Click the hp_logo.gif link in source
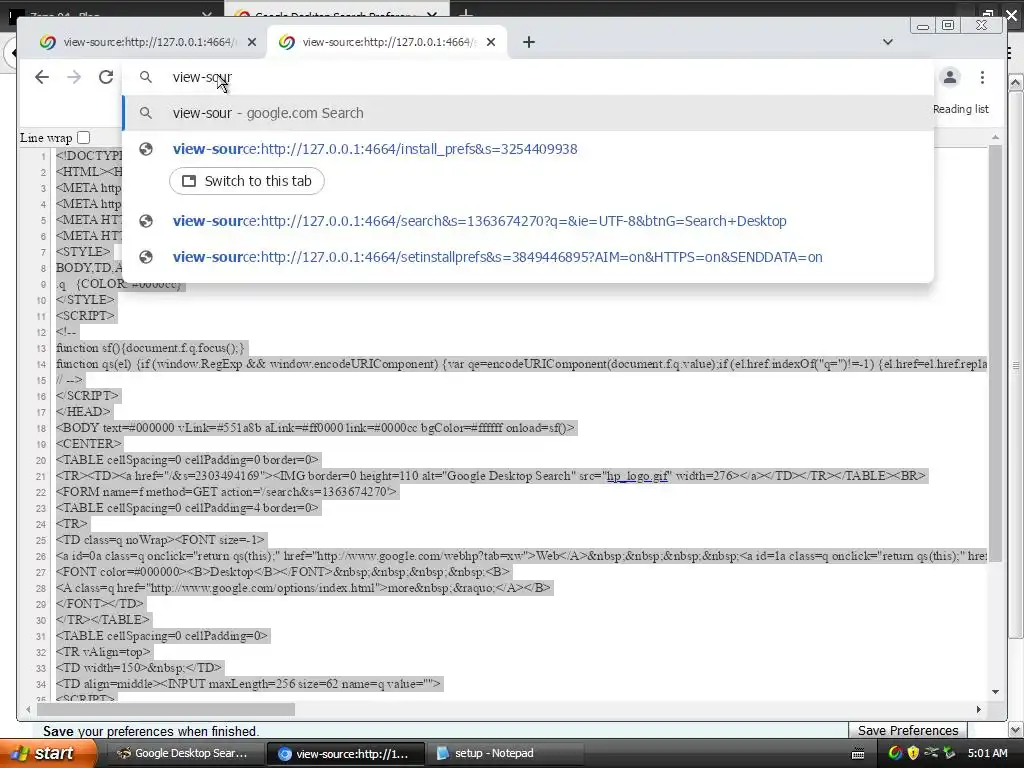 pyautogui.click(x=637, y=475)
